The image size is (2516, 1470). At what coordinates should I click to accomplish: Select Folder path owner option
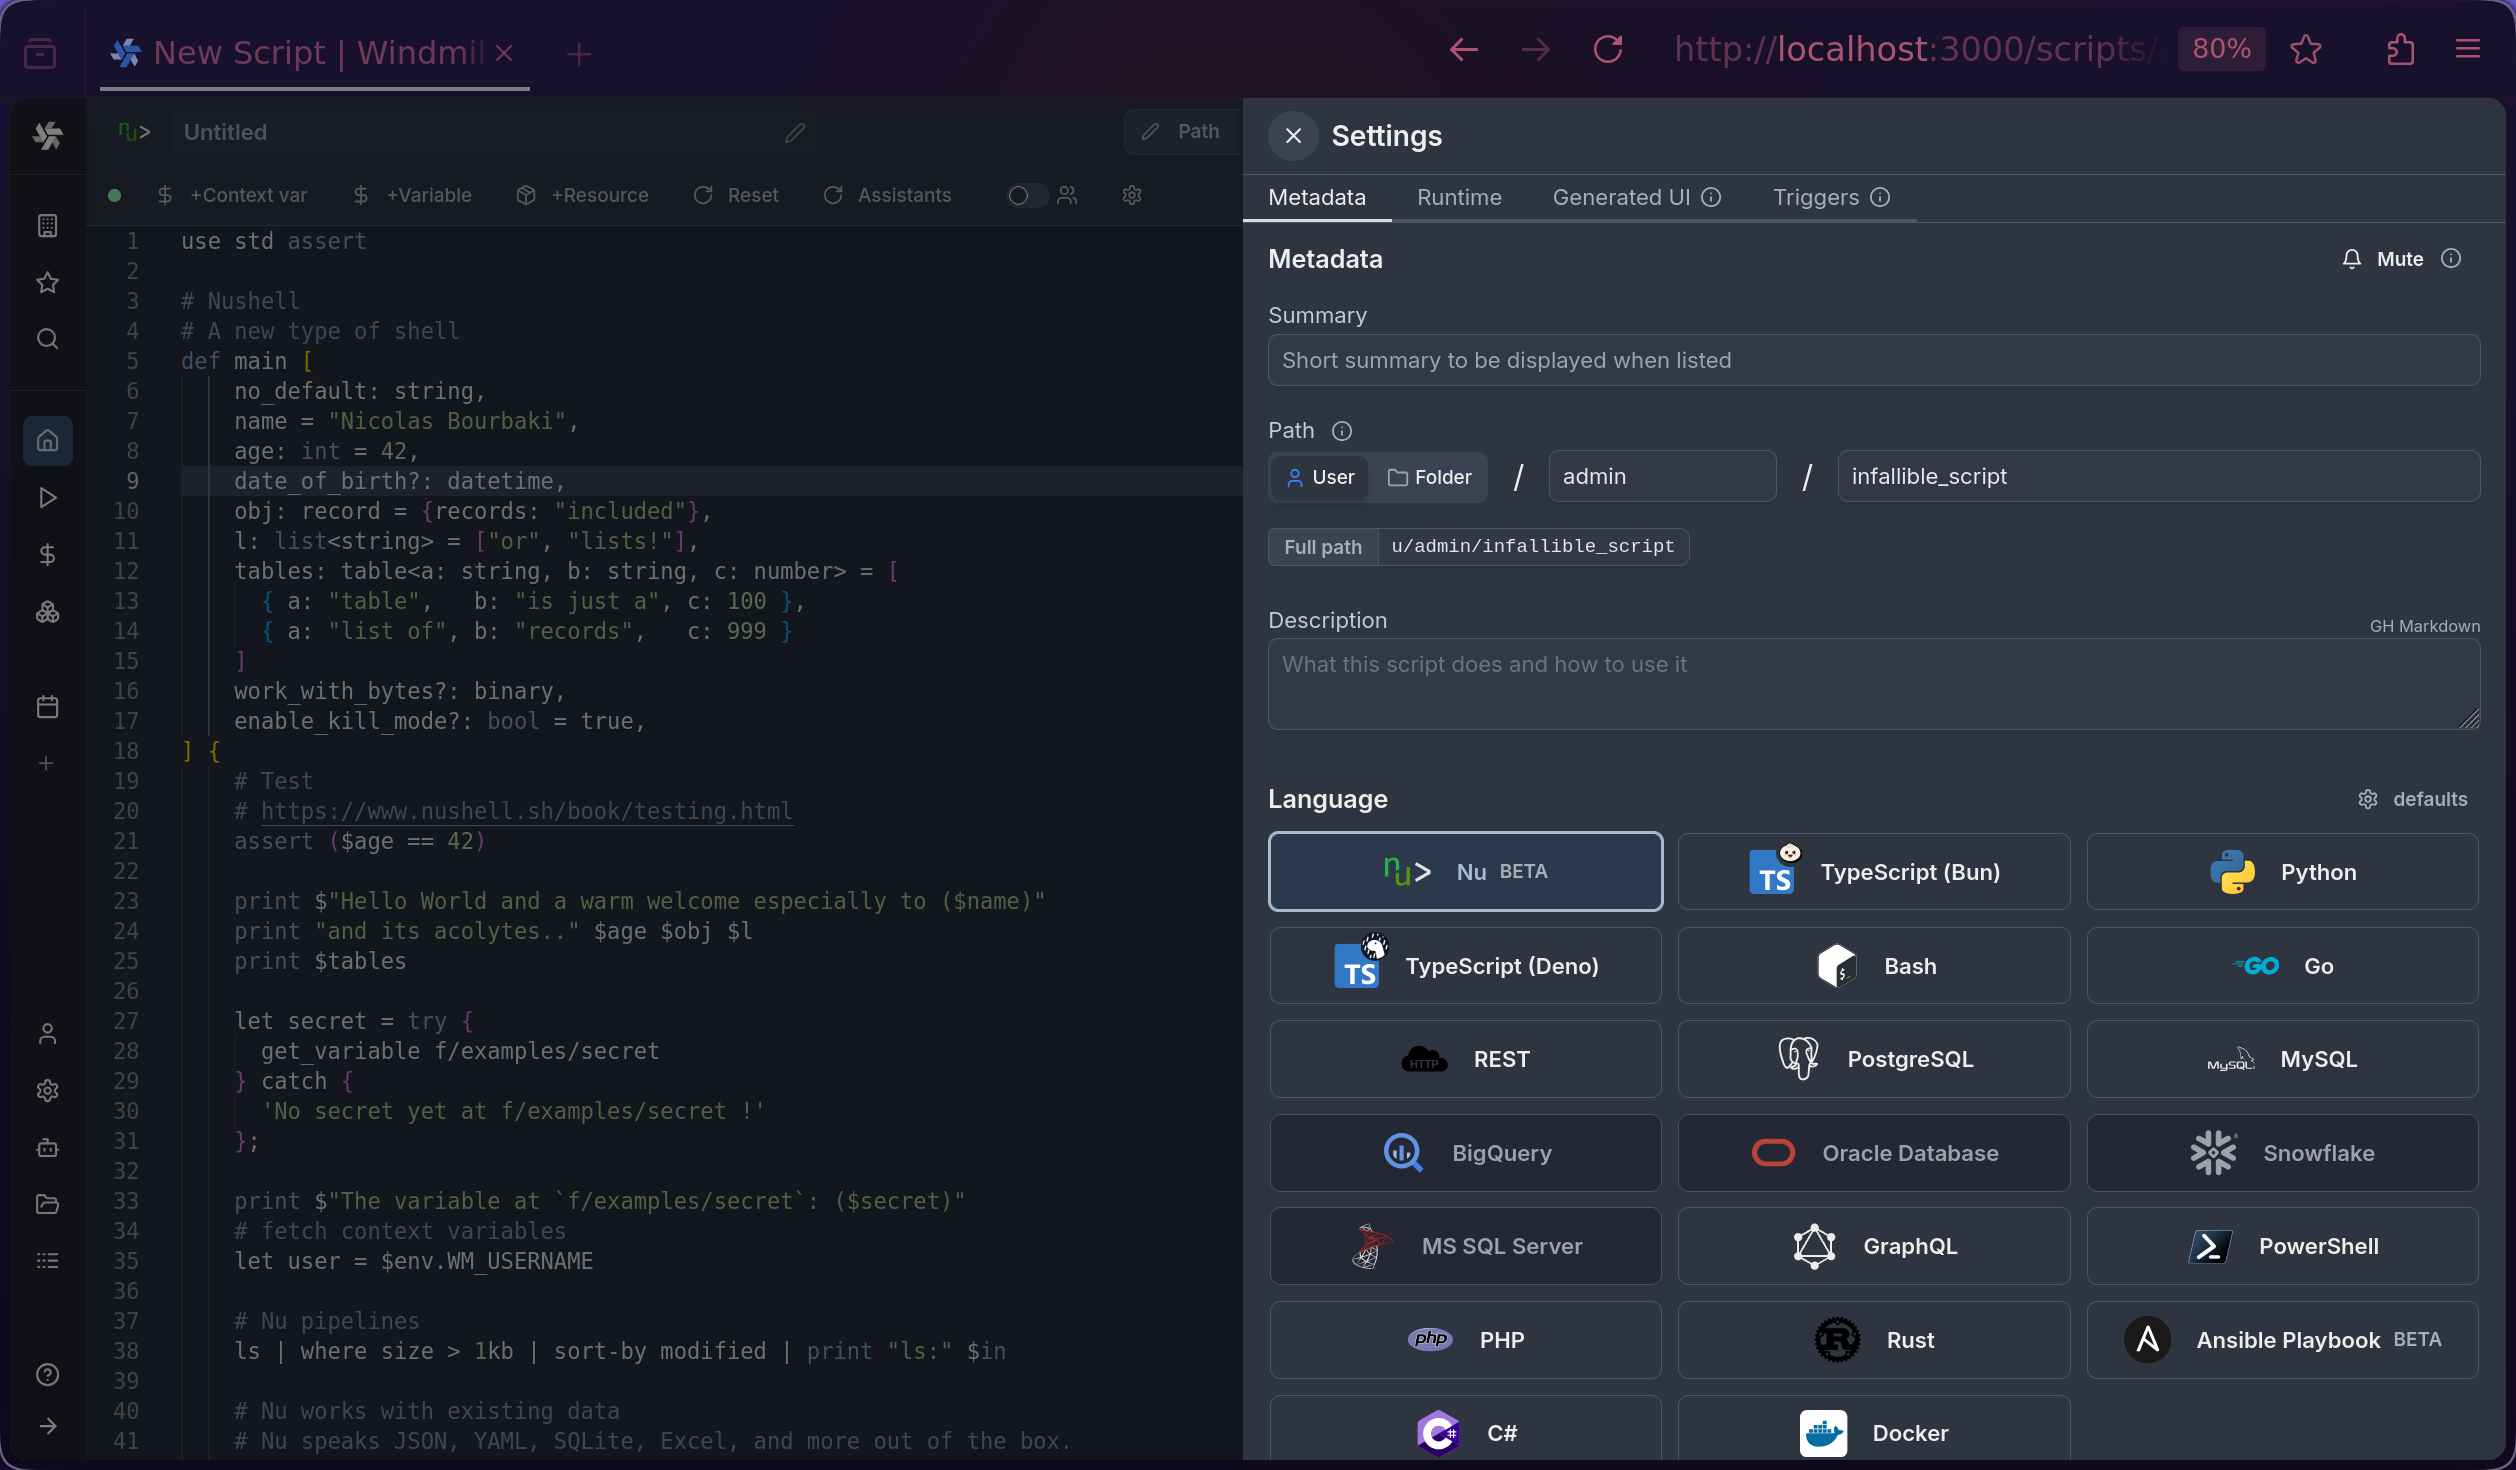click(1429, 477)
